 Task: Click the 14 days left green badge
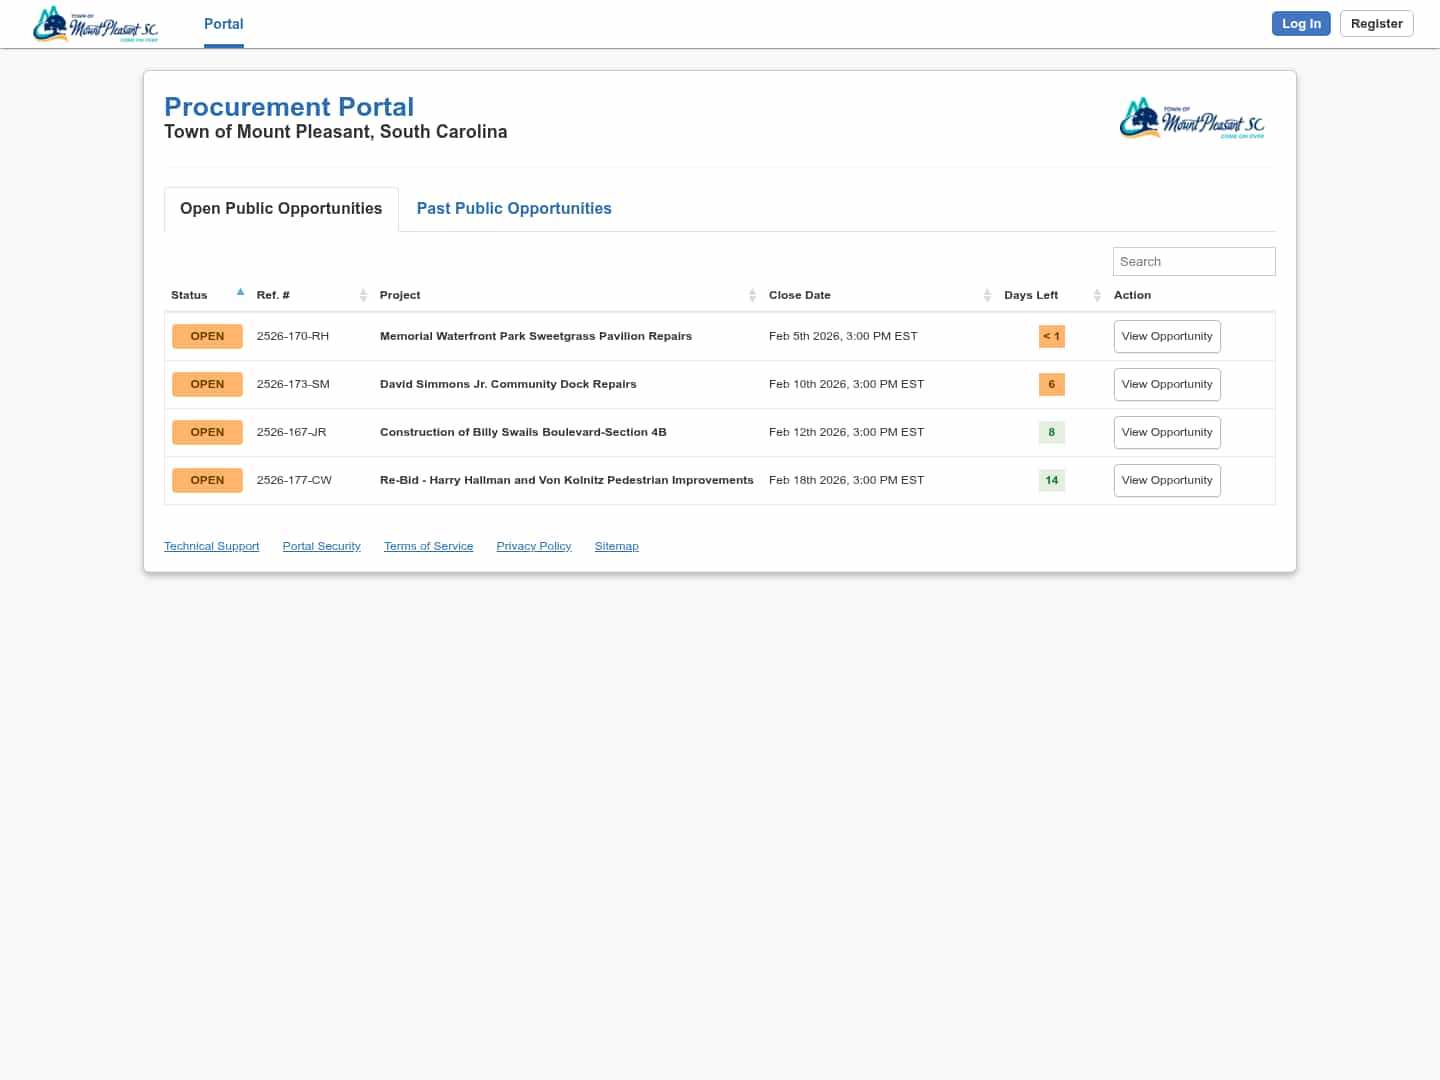1051,481
